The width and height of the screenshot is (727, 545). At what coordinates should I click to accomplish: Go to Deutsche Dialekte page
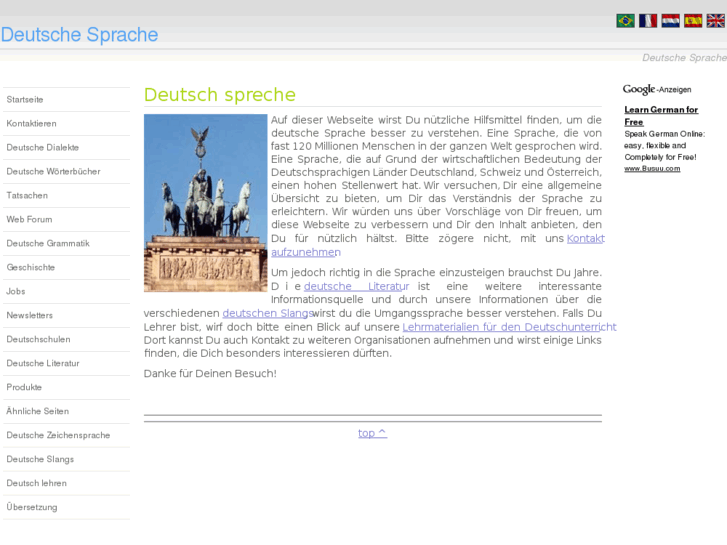tap(66, 147)
